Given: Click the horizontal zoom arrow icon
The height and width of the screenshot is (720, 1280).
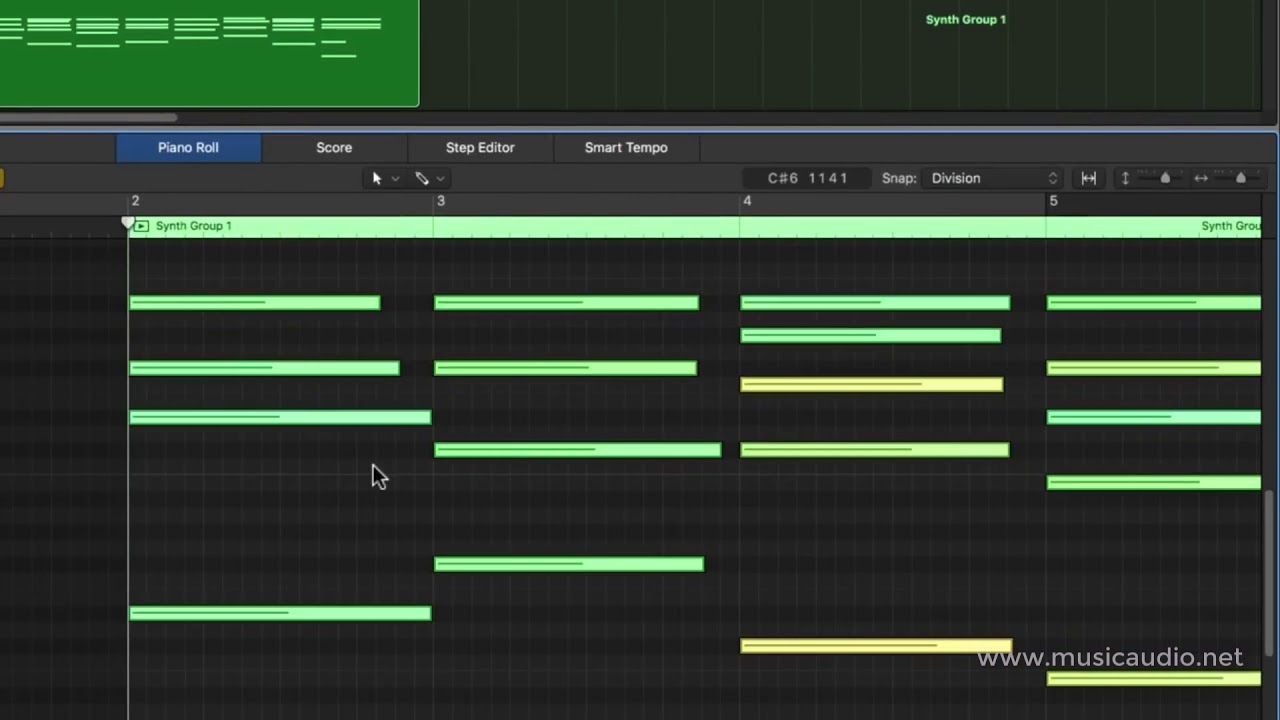Looking at the screenshot, I should click(x=1201, y=178).
